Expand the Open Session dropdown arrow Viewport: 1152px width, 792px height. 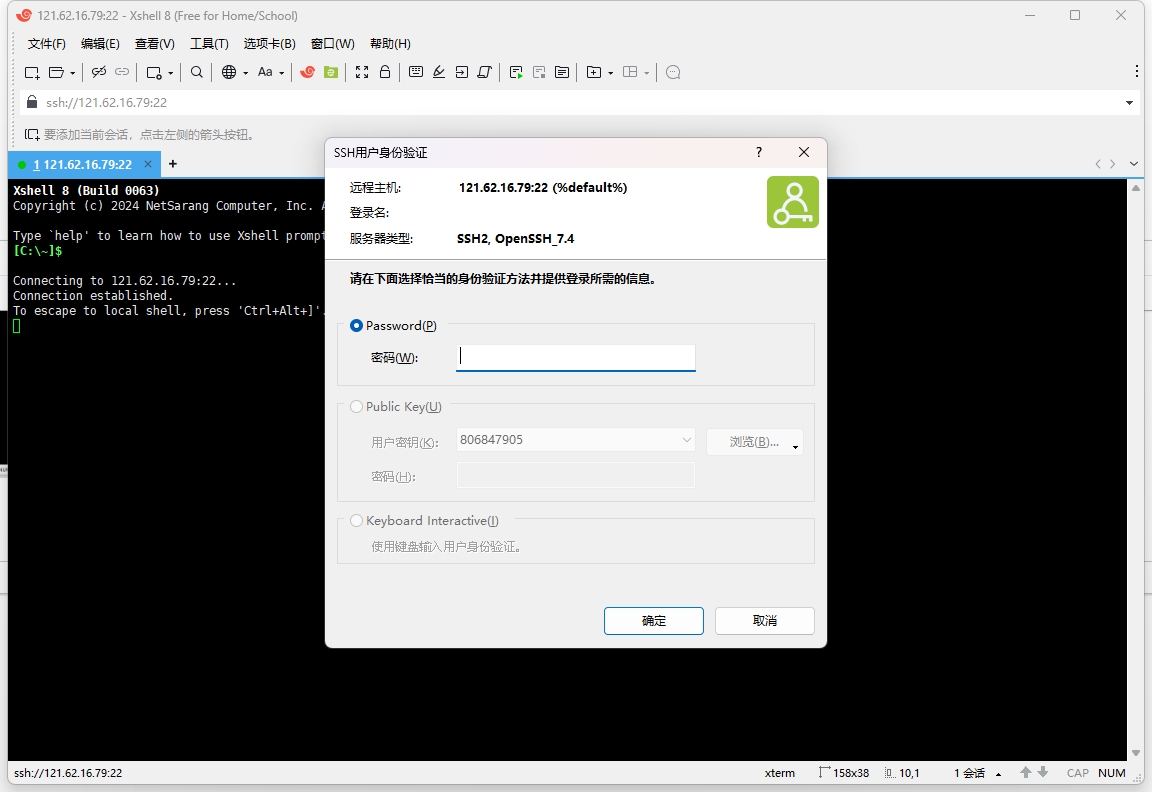pos(73,73)
